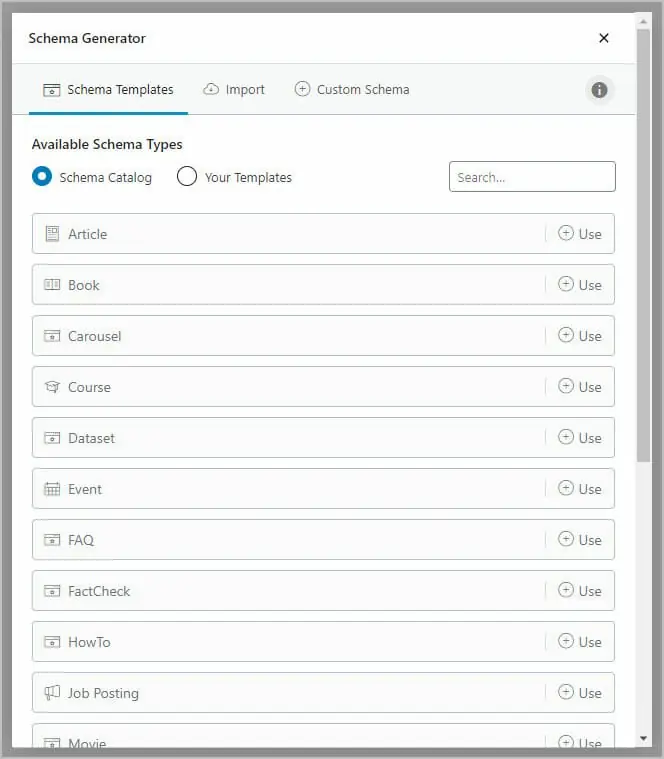This screenshot has height=759, width=664.
Task: Click the FAQ schema icon
Action: (x=52, y=540)
